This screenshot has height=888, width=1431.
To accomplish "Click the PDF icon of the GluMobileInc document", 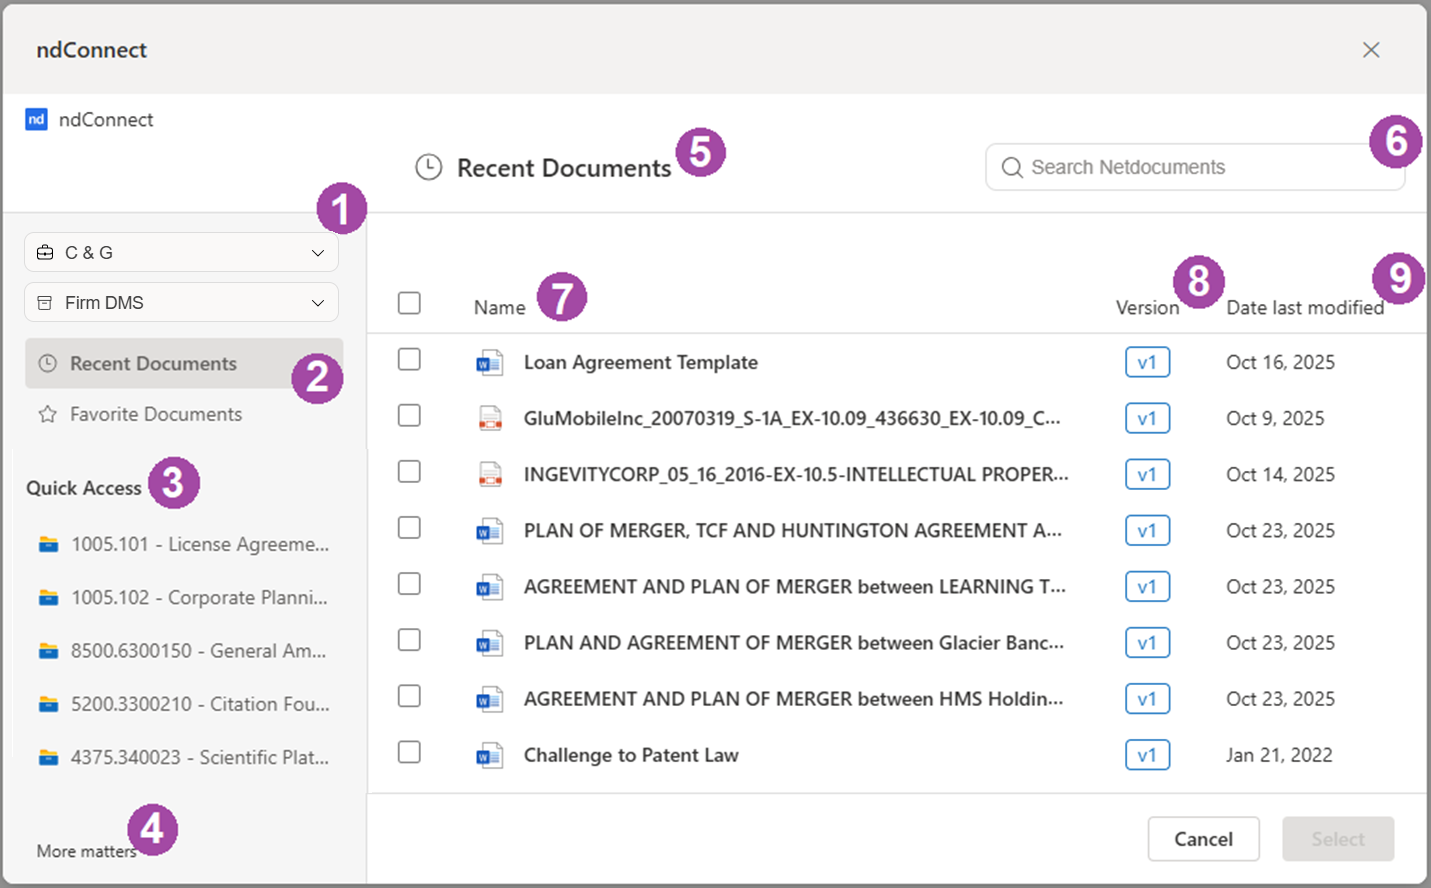I will tap(490, 419).
